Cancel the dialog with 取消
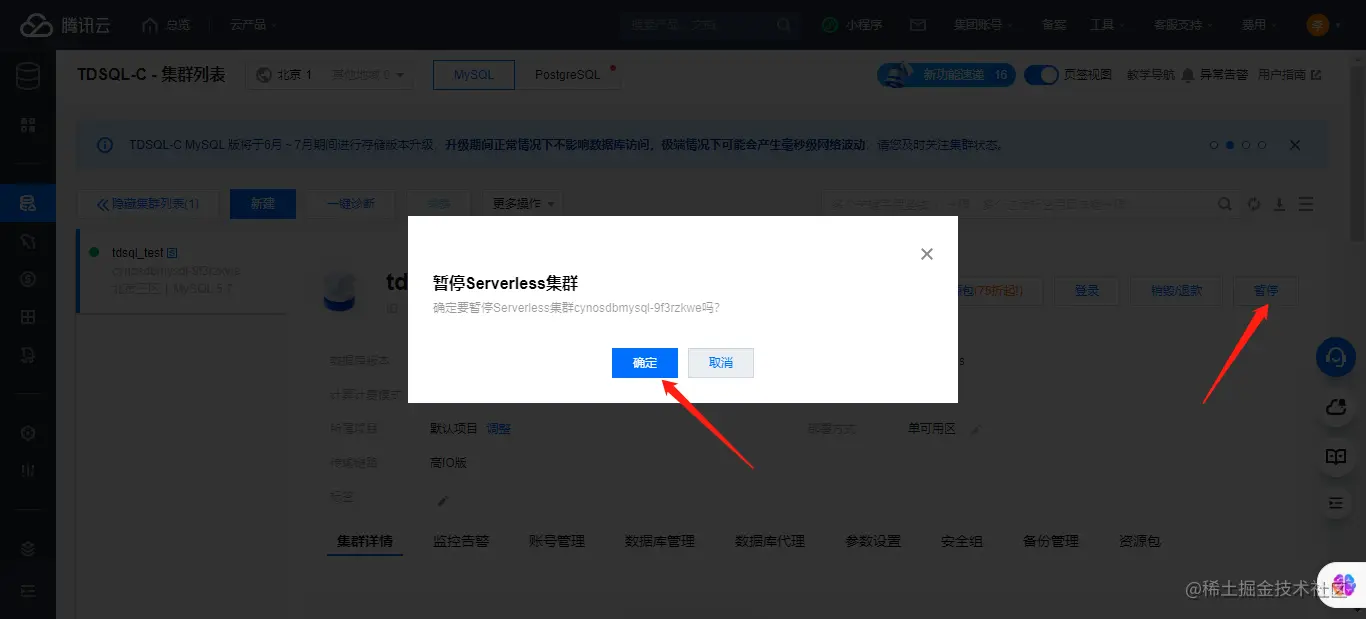Viewport: 1366px width, 619px height. 721,363
